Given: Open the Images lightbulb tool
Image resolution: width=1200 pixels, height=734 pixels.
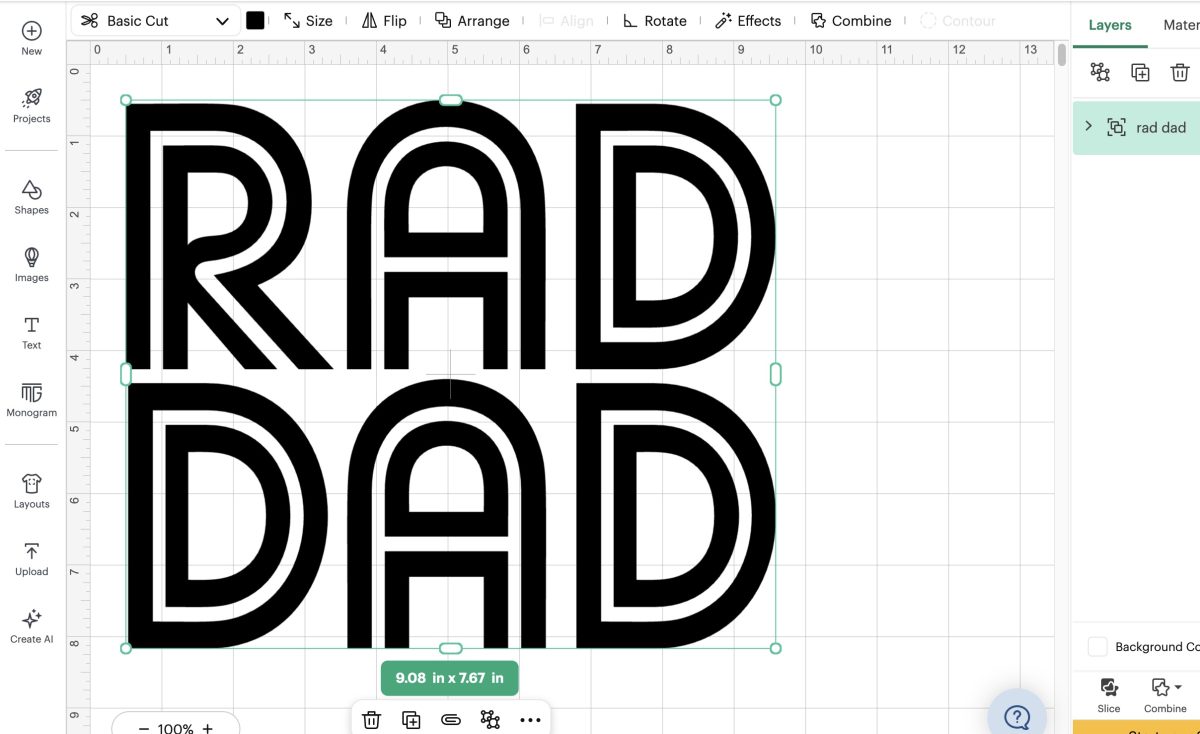Looking at the screenshot, I should 32,265.
